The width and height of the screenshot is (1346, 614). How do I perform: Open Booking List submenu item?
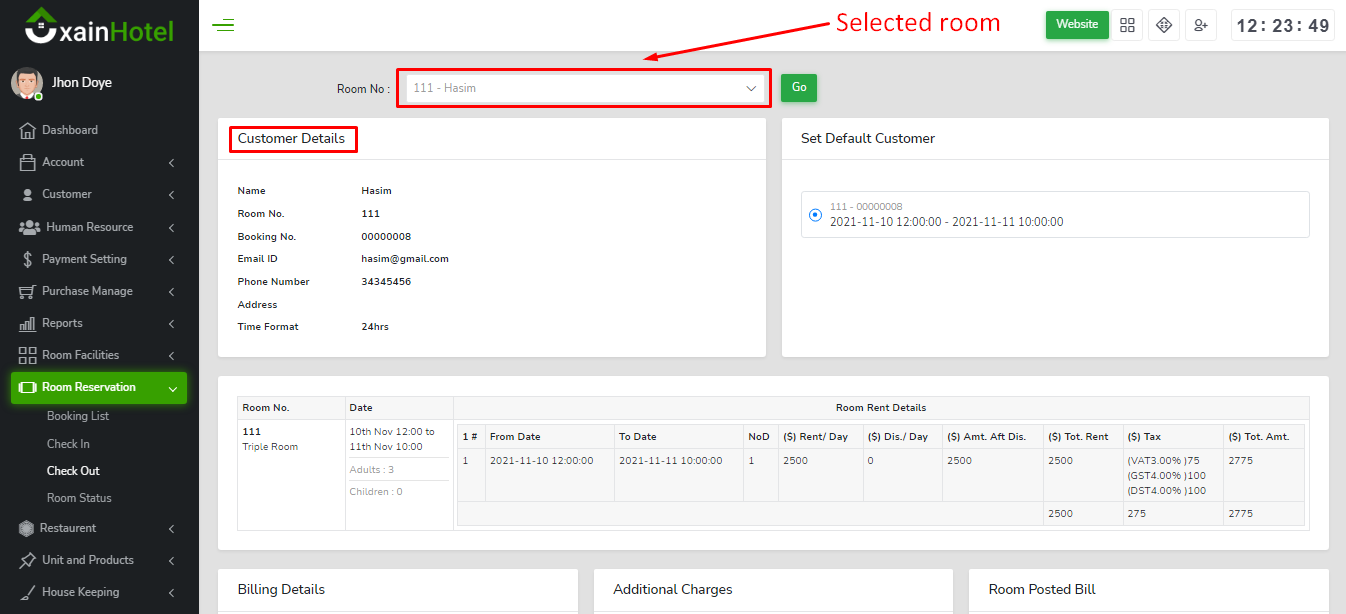coord(78,416)
